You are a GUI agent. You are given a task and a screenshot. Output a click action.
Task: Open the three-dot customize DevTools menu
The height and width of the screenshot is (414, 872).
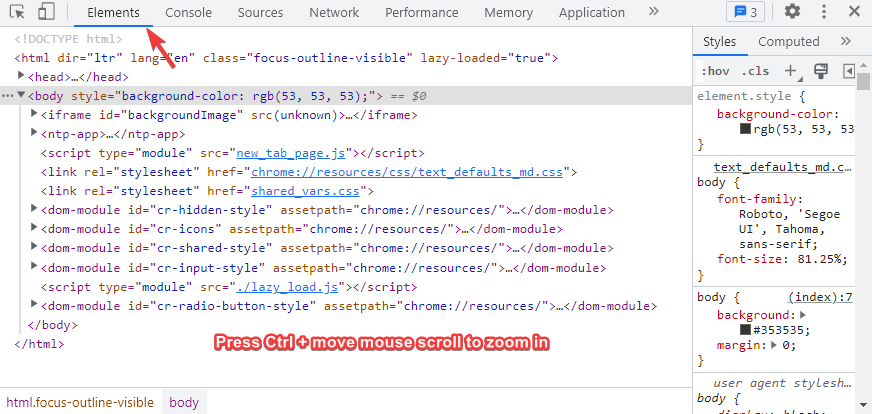824,12
